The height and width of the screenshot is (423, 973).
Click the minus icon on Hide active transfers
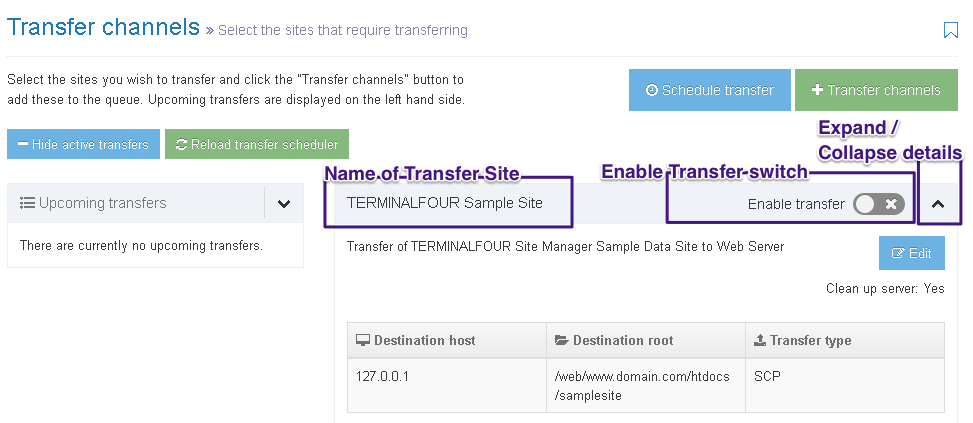22,144
